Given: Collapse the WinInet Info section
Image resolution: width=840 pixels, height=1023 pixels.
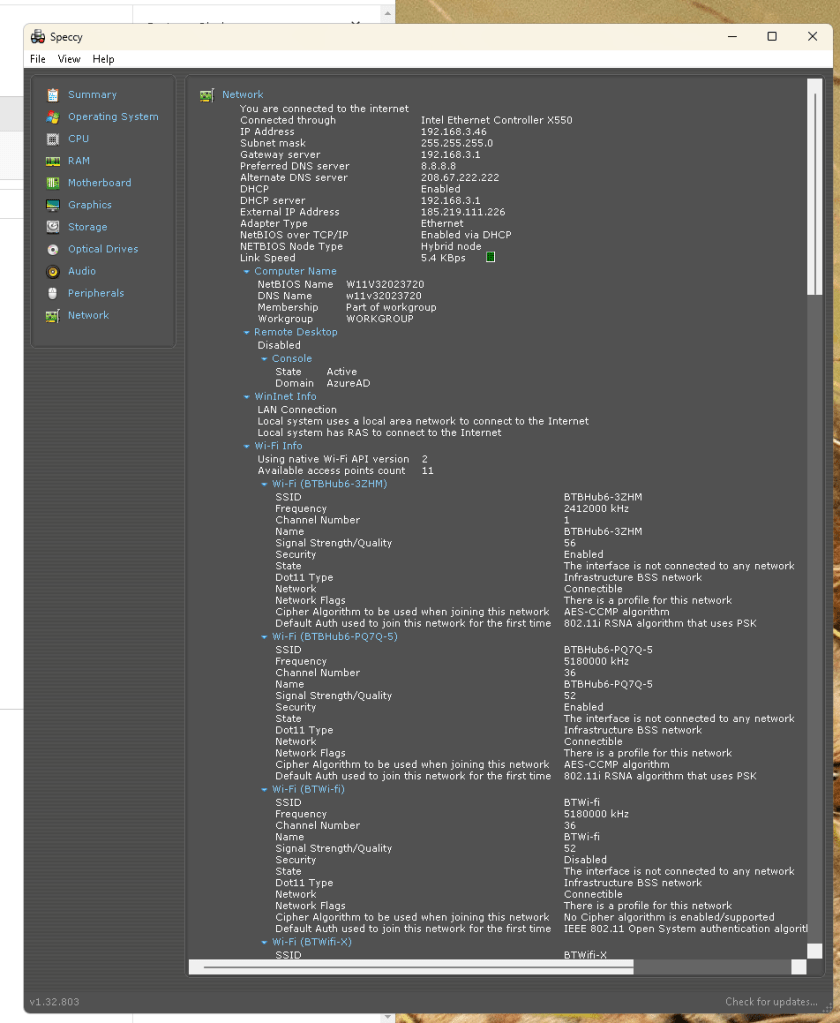Looking at the screenshot, I should pos(247,397).
